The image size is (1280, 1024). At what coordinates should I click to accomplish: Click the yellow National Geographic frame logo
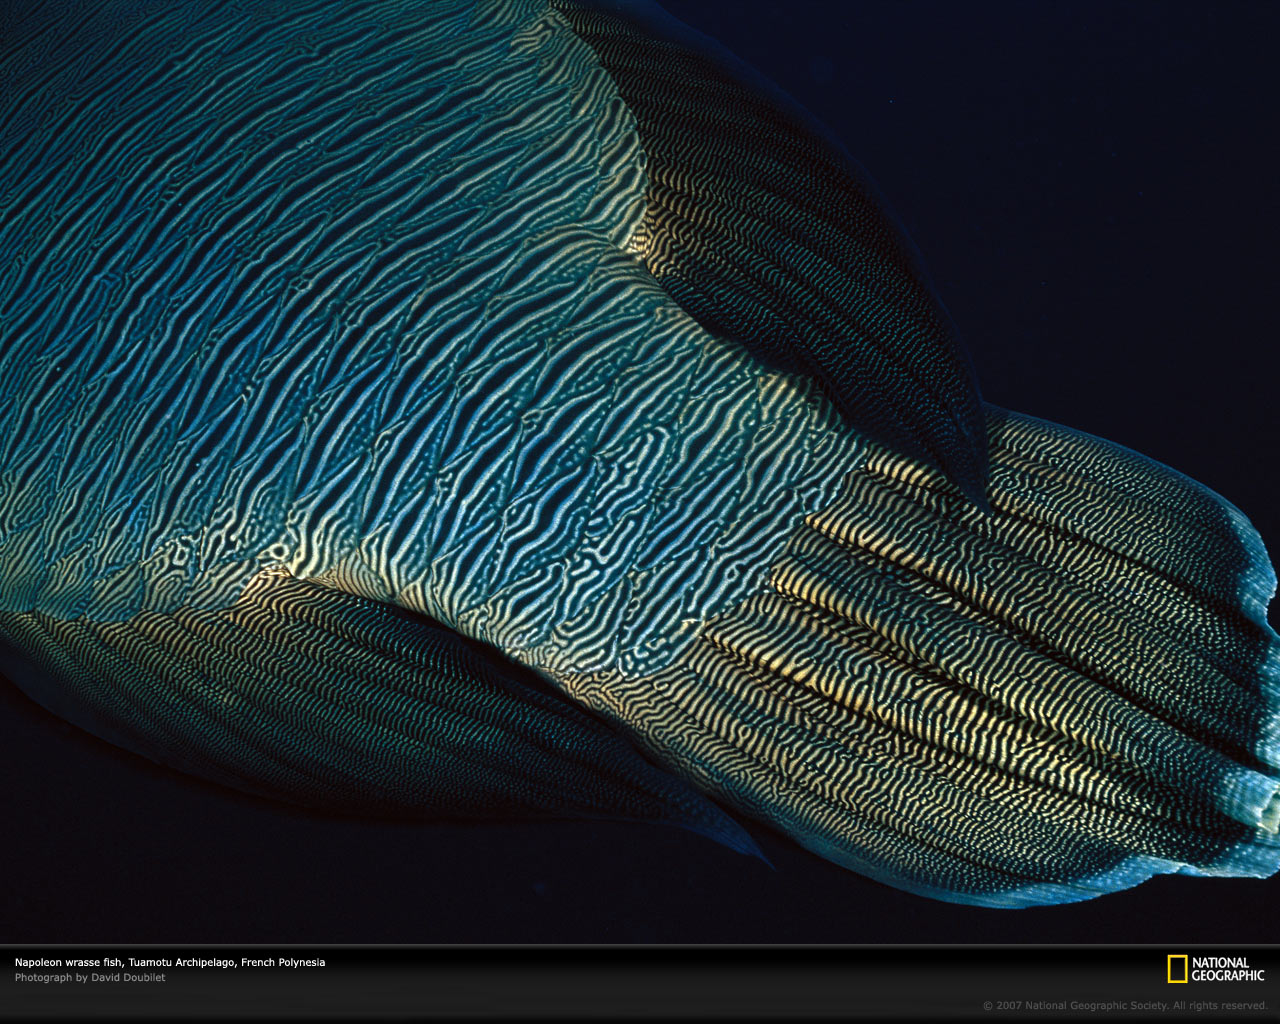point(1177,969)
